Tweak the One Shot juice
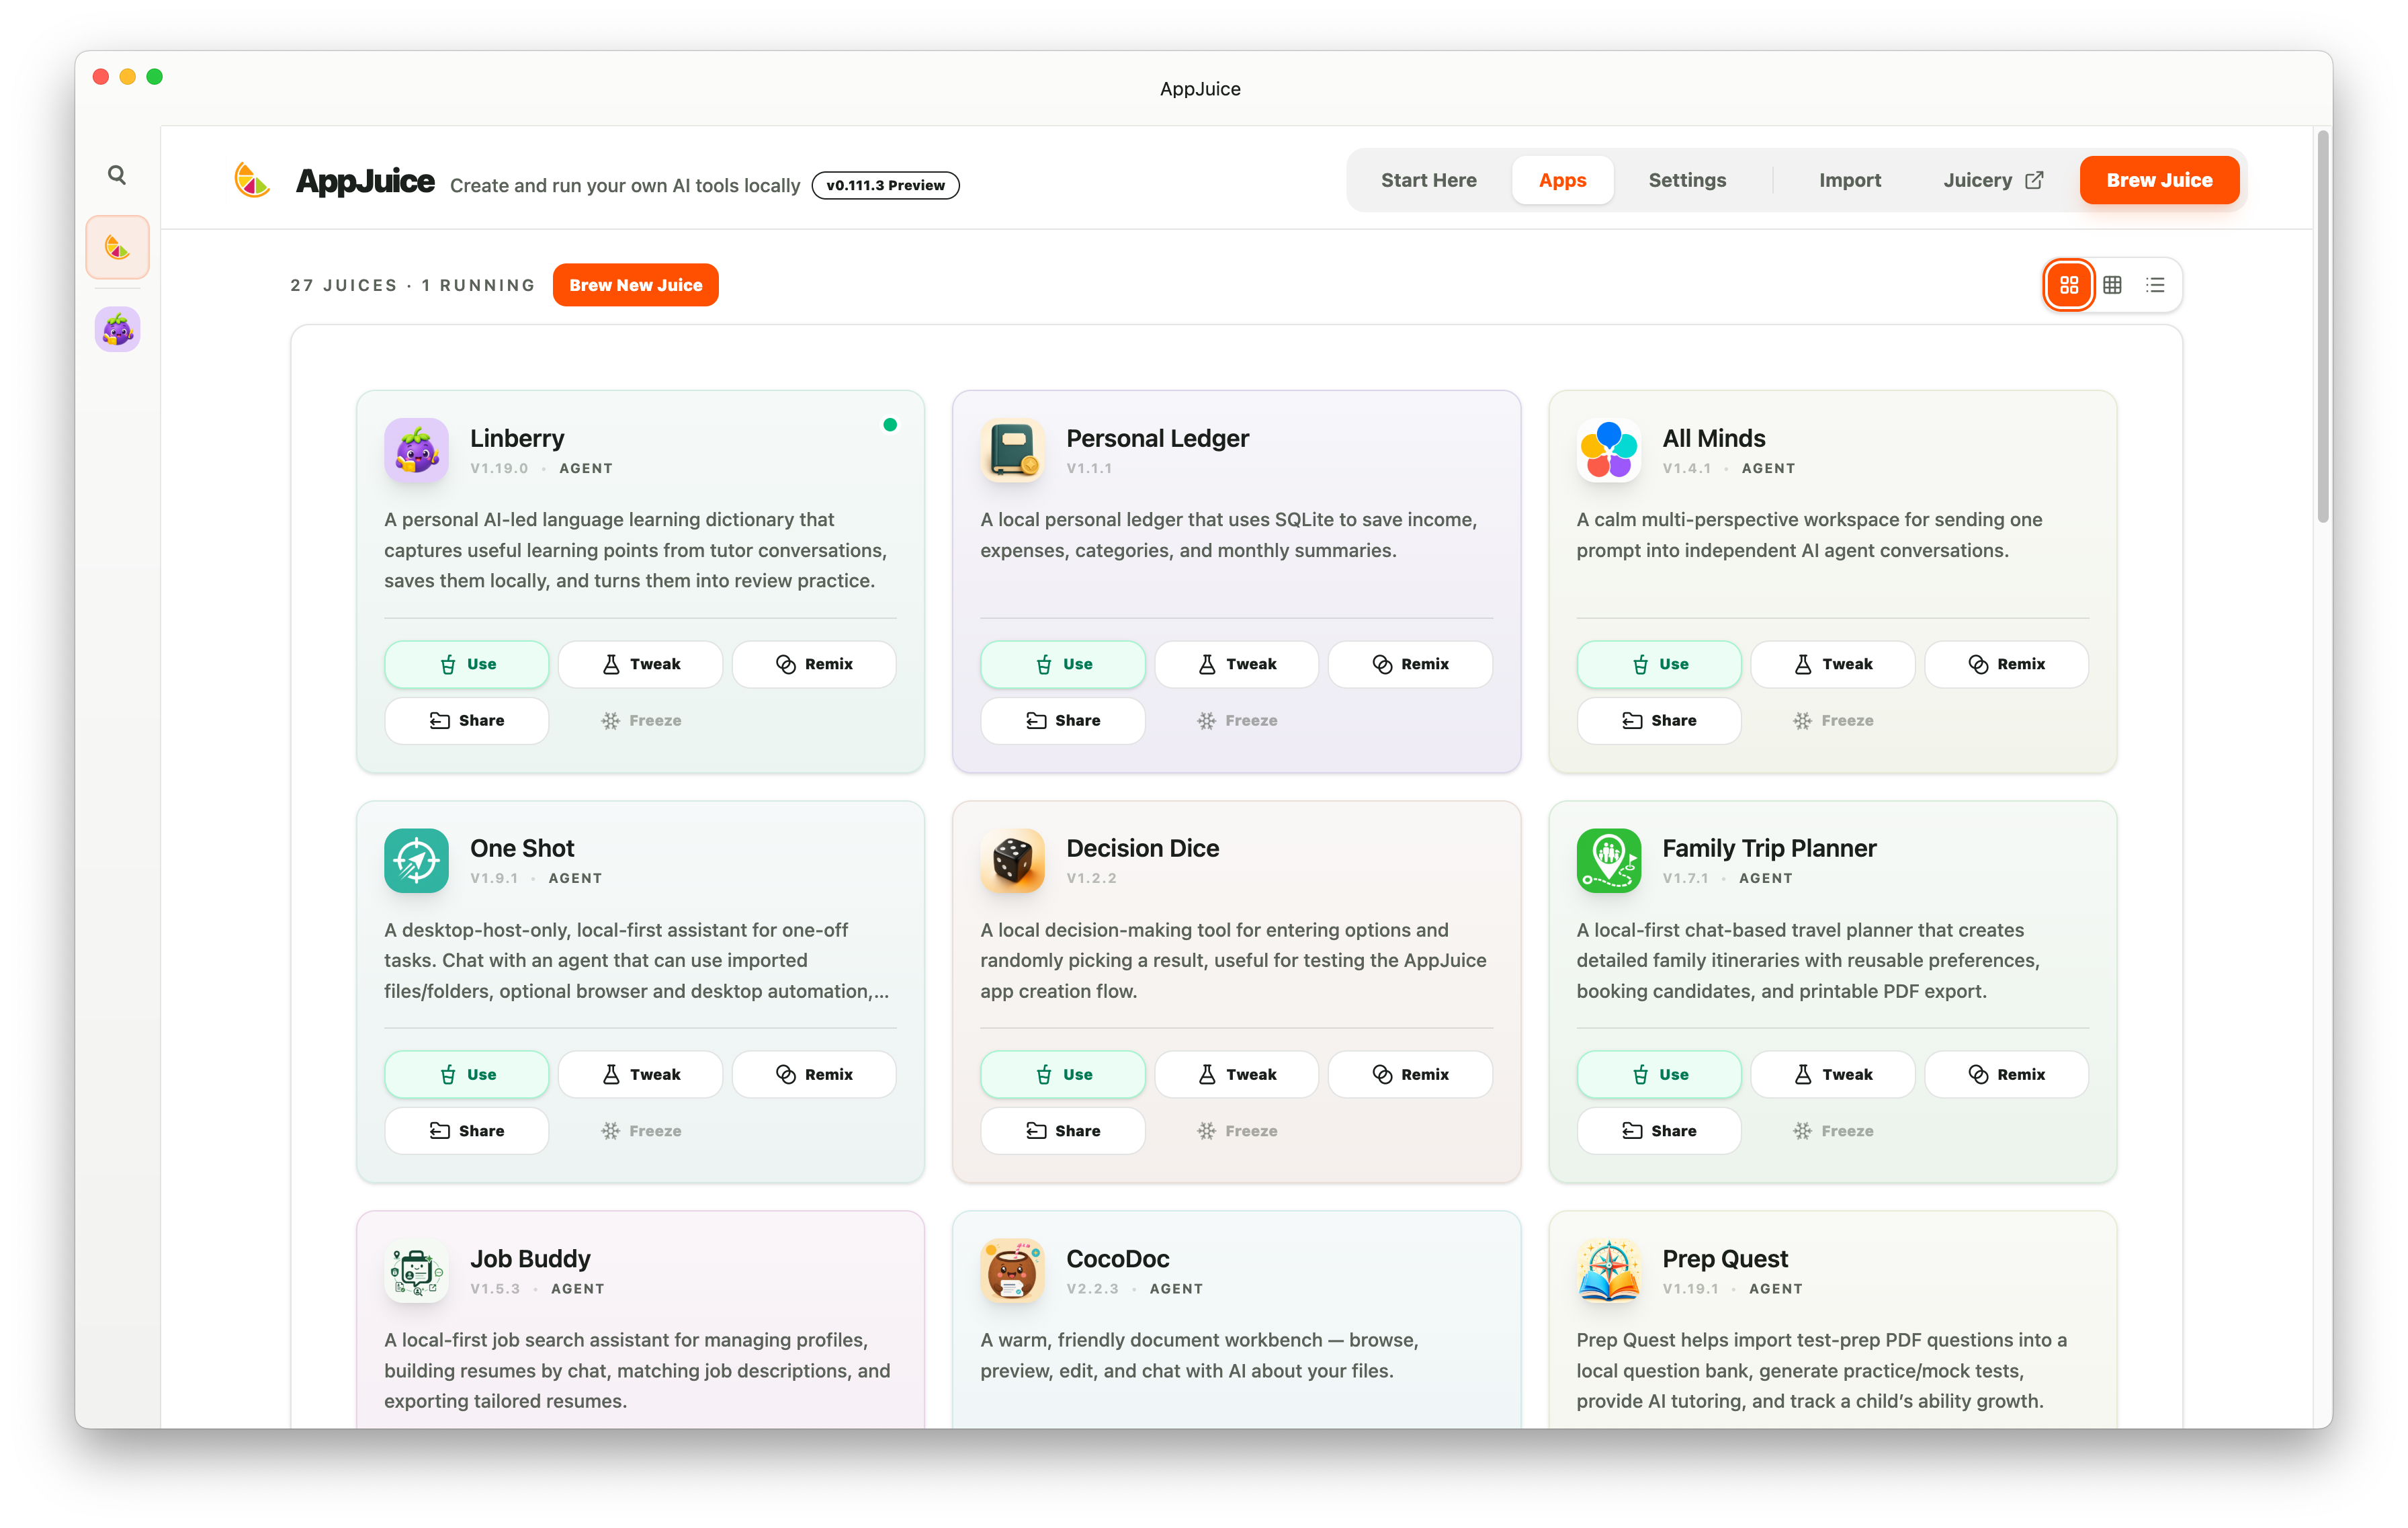The height and width of the screenshot is (1528, 2408). (x=640, y=1074)
